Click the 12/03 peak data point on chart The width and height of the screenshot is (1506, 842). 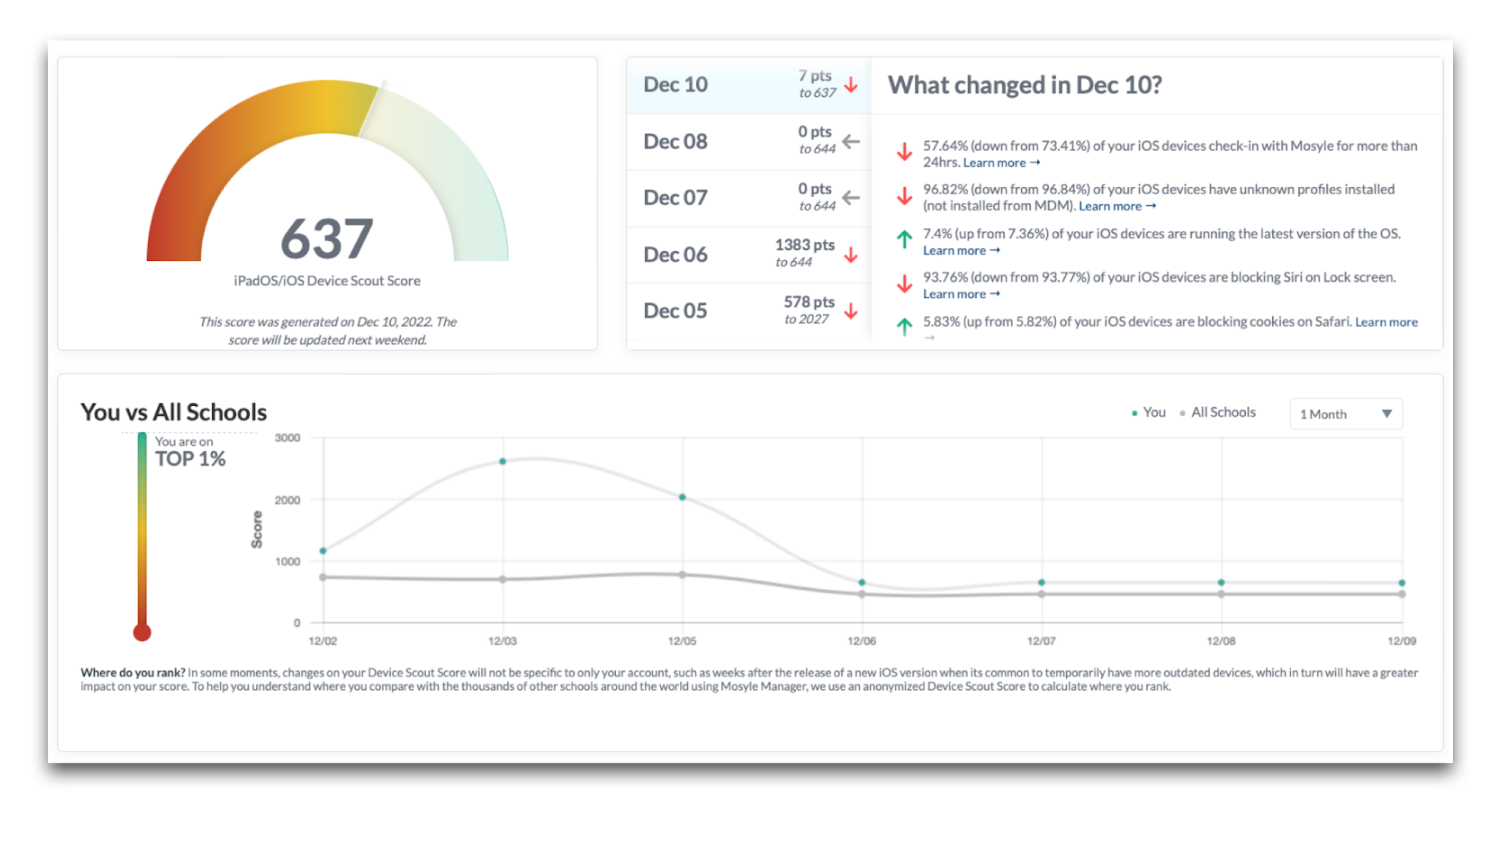(502, 461)
